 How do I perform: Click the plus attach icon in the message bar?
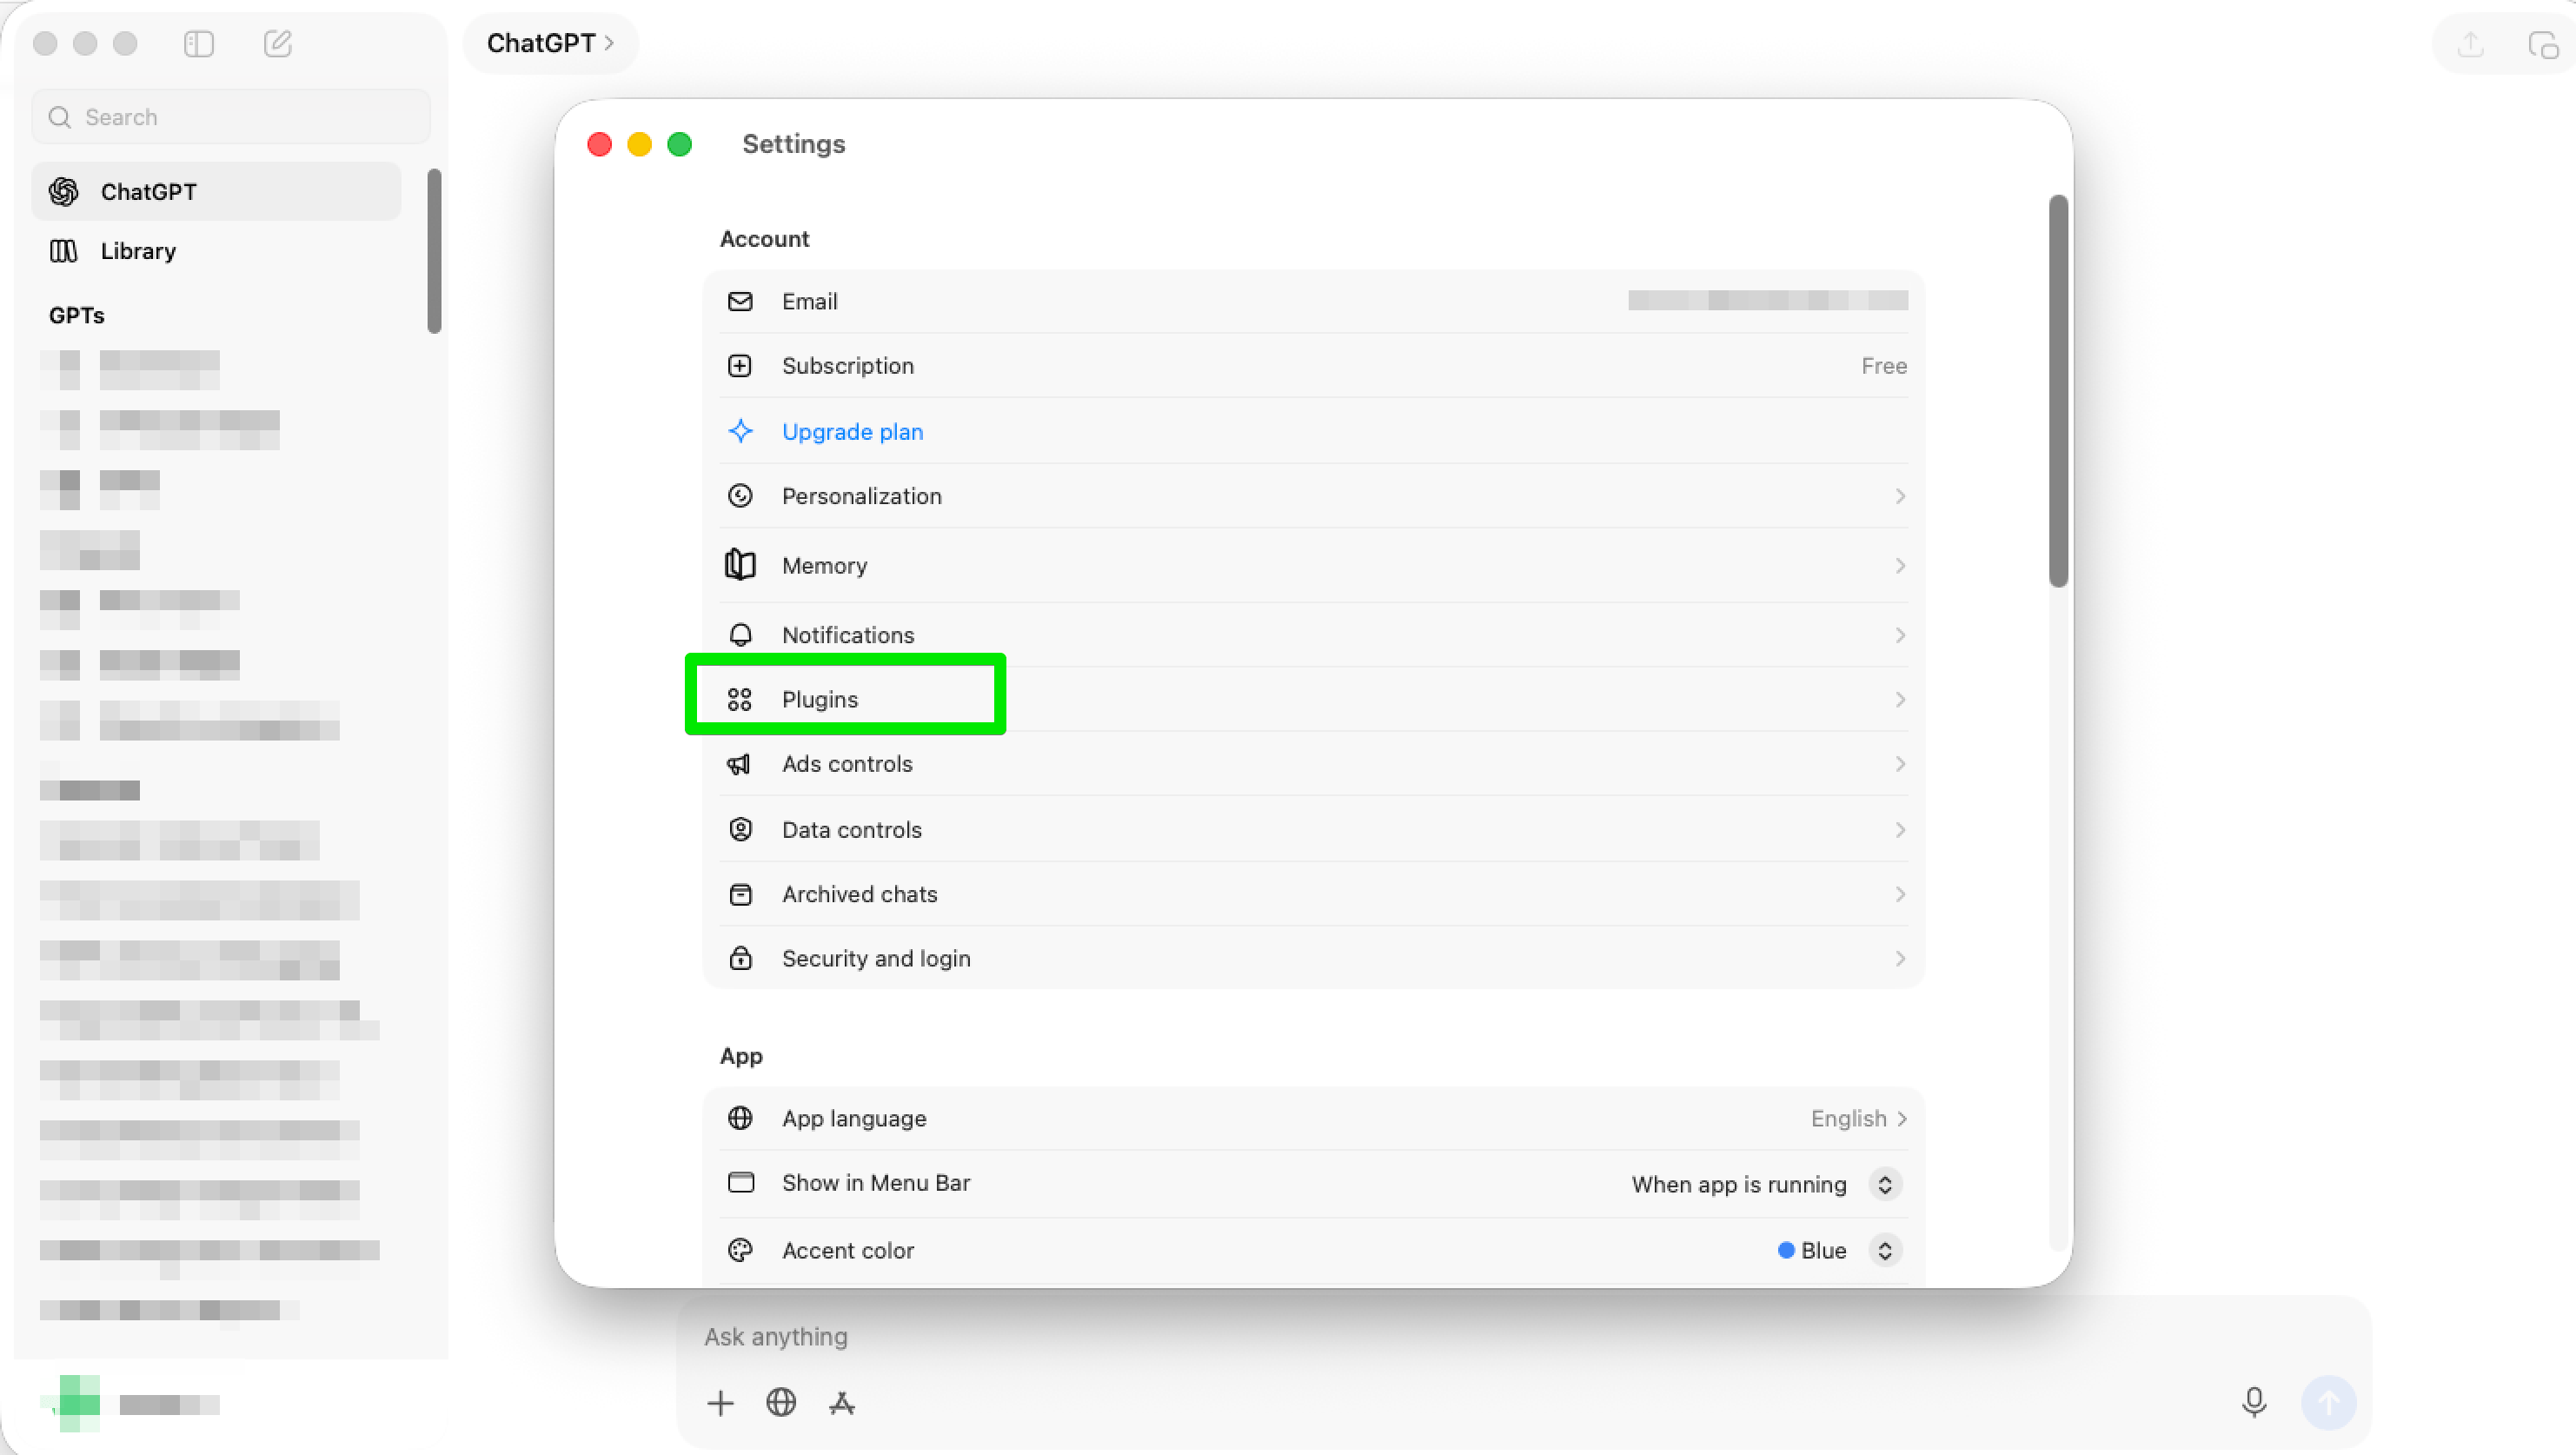tap(720, 1403)
